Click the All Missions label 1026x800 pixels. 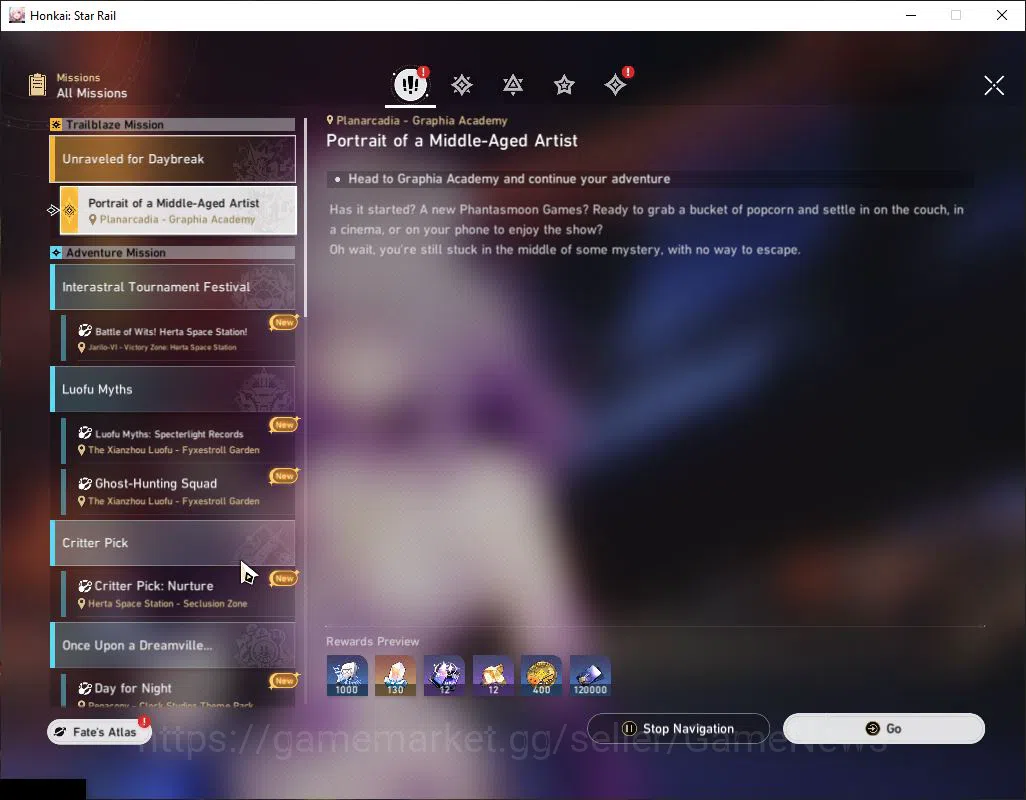point(92,94)
